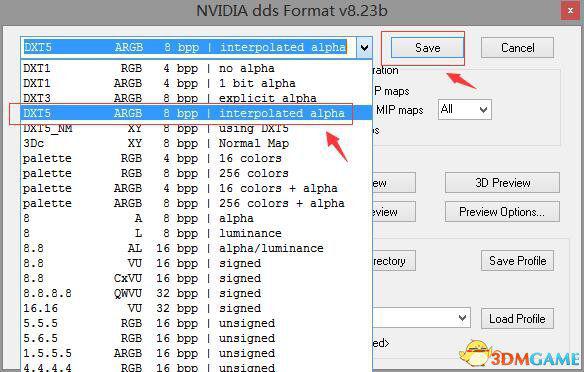
Task: Select palette RGB 8 bpp 256 colors
Action: tap(197, 173)
